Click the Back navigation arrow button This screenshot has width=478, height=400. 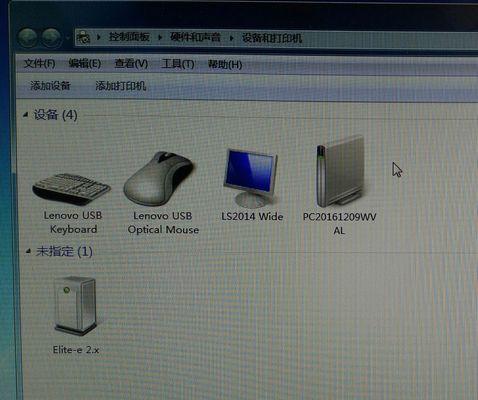click(28, 37)
